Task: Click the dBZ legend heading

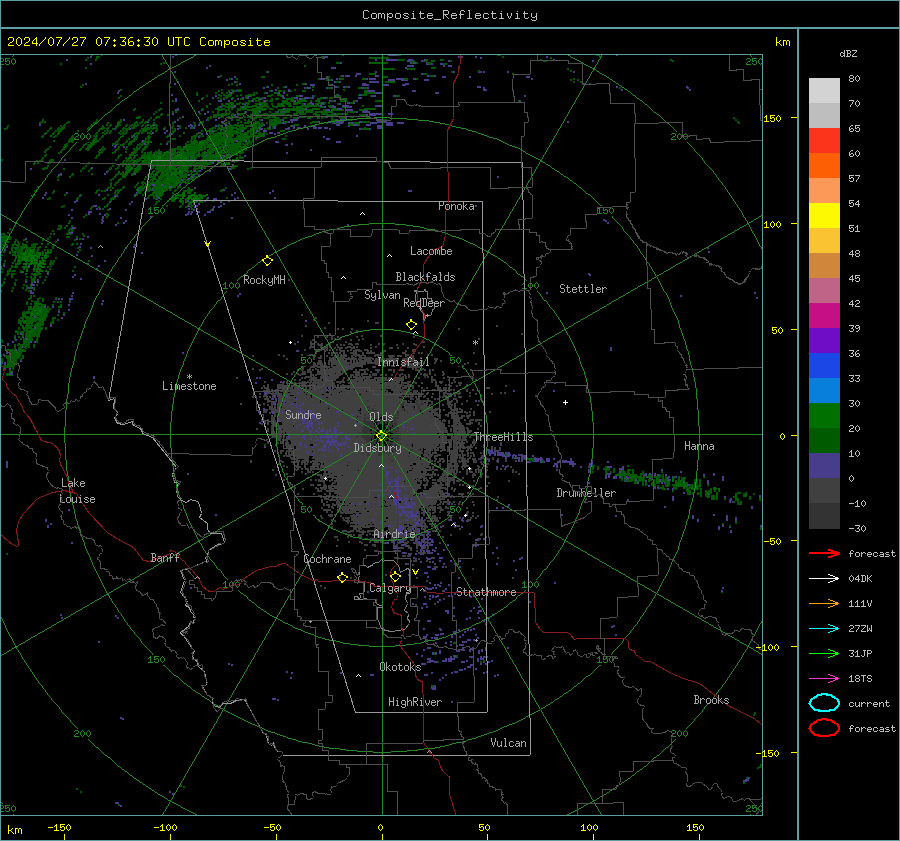Action: pyautogui.click(x=848, y=53)
